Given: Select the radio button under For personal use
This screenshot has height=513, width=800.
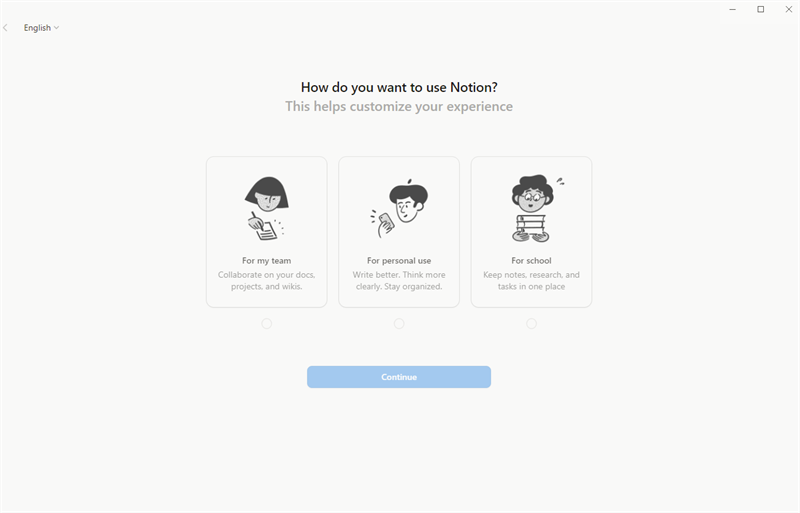Looking at the screenshot, I should pyautogui.click(x=399, y=324).
